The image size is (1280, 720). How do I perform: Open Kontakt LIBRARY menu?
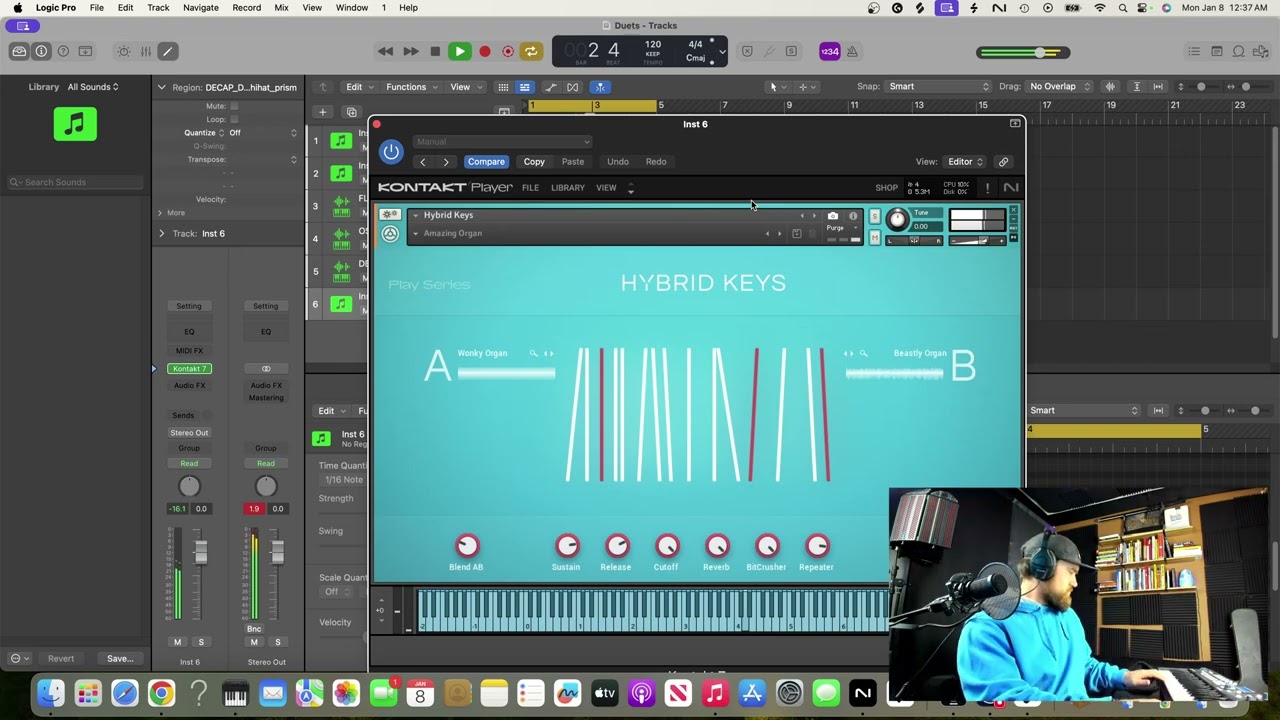(x=568, y=188)
